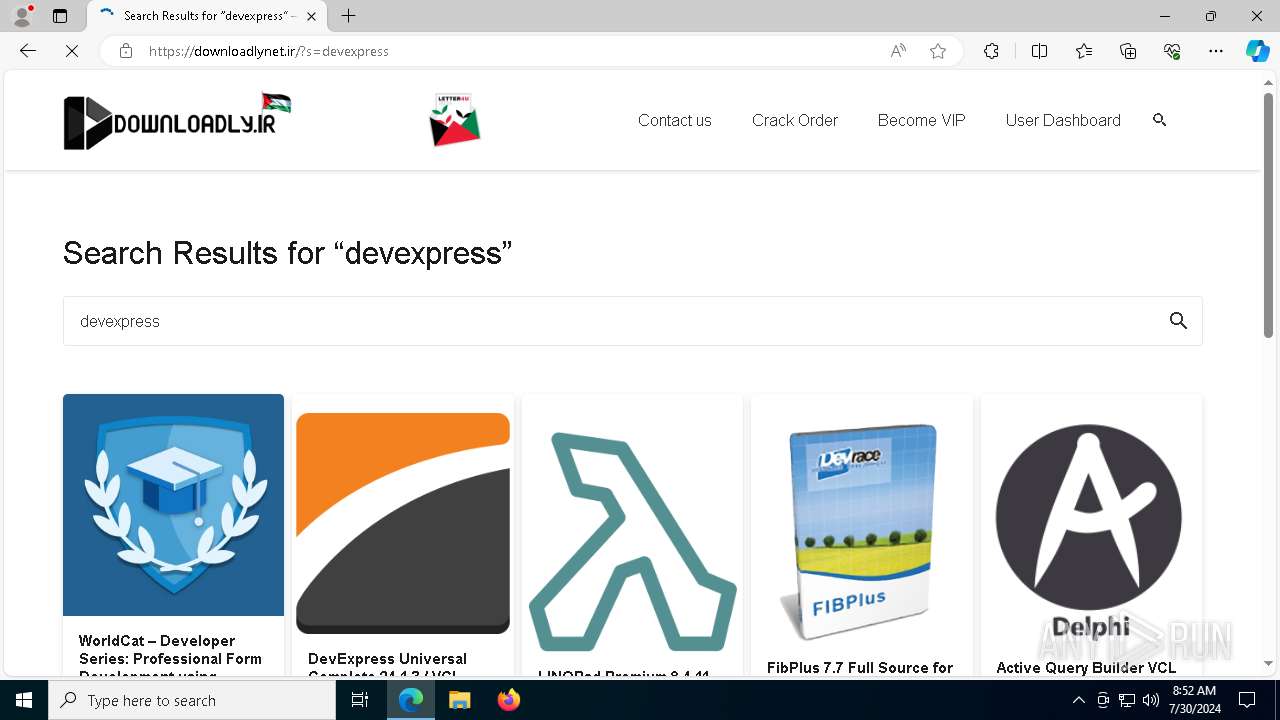Focus the taskbar search box
This screenshot has height=720, width=1280.
(192, 700)
